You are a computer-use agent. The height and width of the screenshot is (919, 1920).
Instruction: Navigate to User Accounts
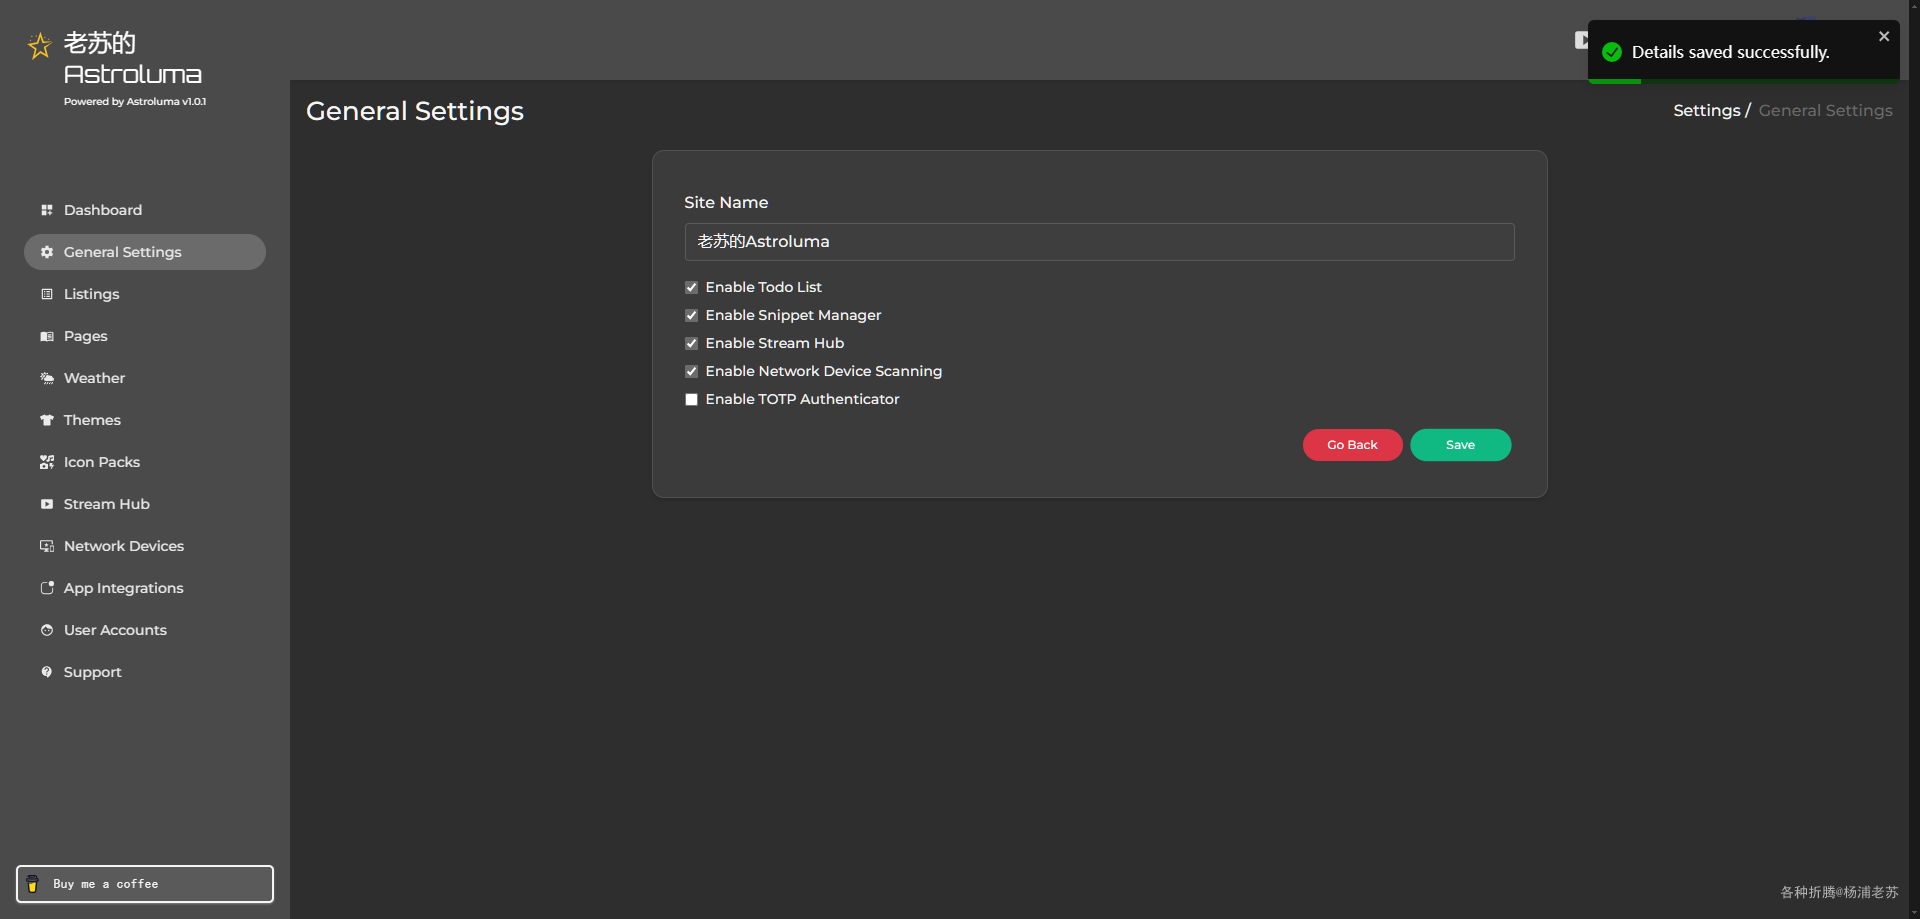[x=115, y=630]
